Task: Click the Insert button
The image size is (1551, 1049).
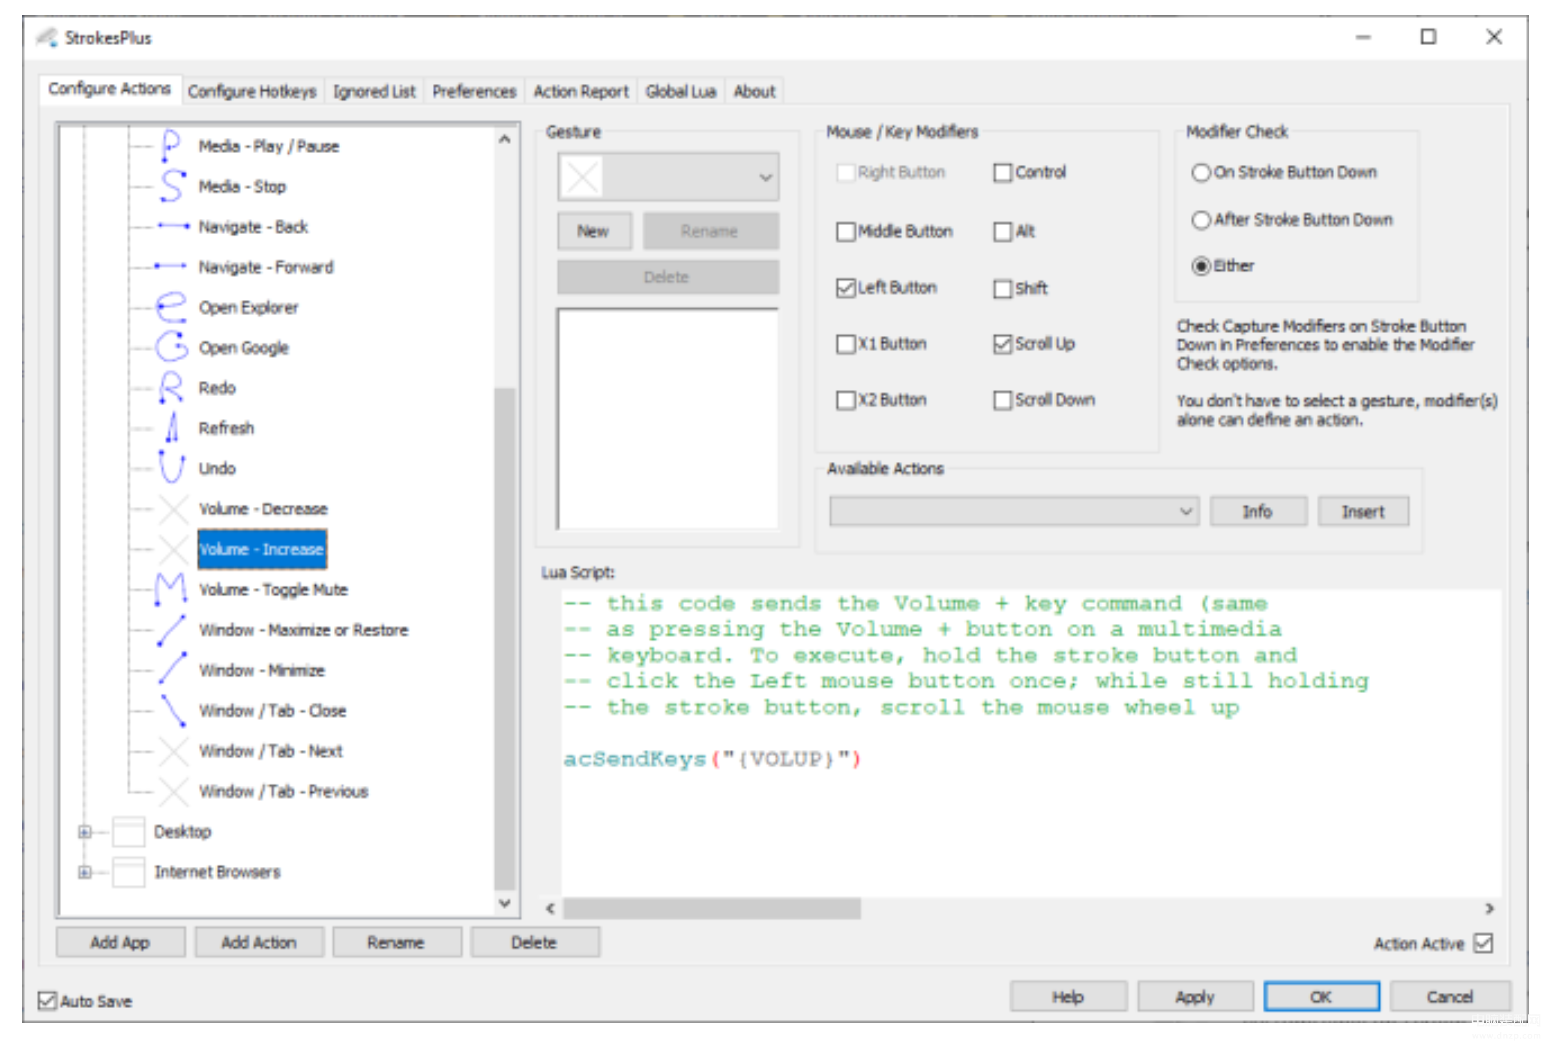Action: (x=1363, y=511)
